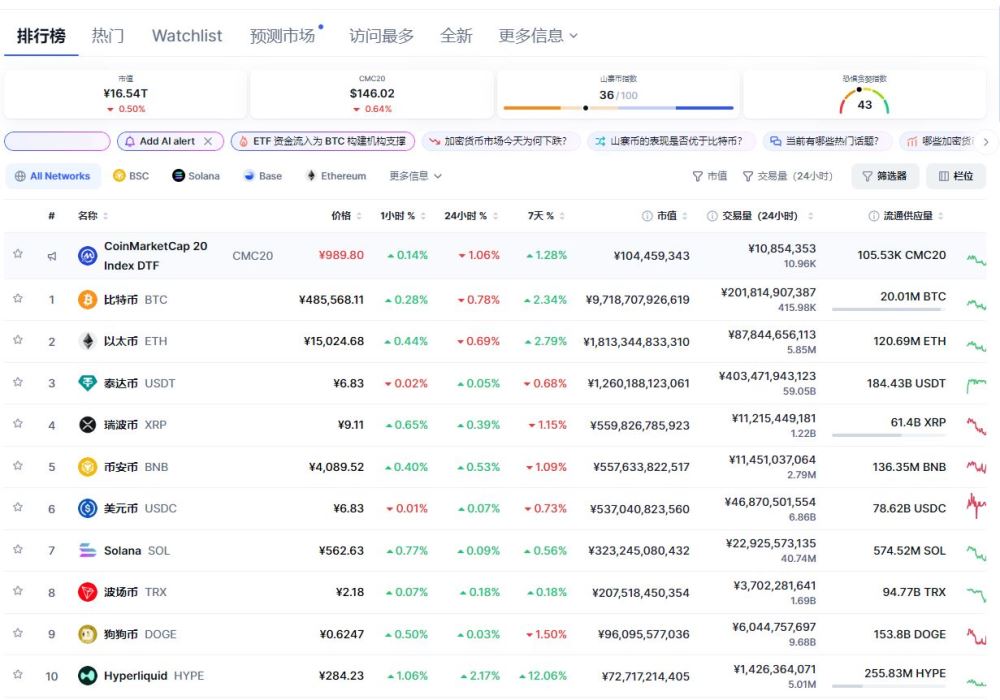This screenshot has width=1000, height=700.
Task: Close the Add AI alert chip
Action: [208, 142]
